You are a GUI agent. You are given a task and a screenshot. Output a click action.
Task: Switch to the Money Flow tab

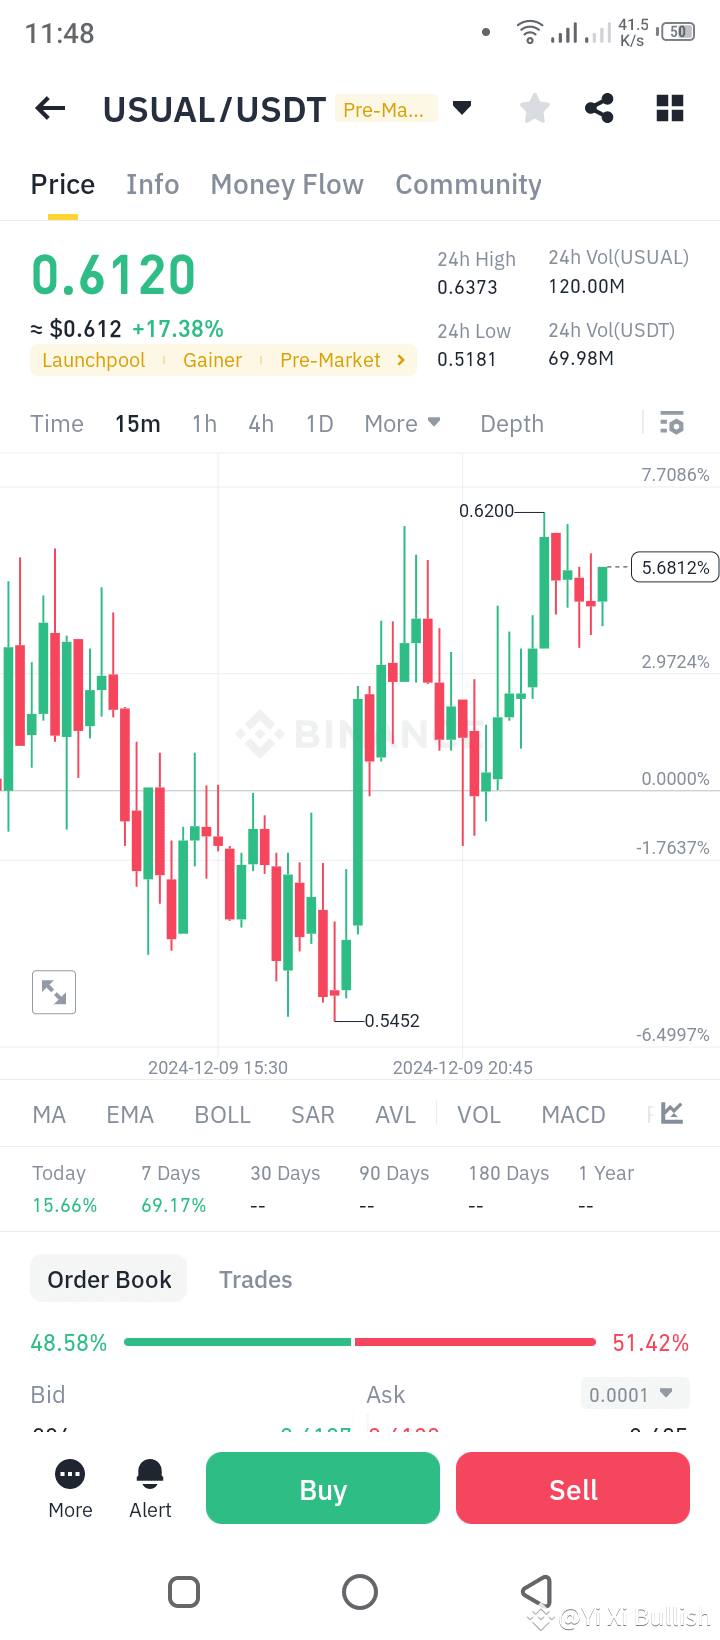click(286, 184)
